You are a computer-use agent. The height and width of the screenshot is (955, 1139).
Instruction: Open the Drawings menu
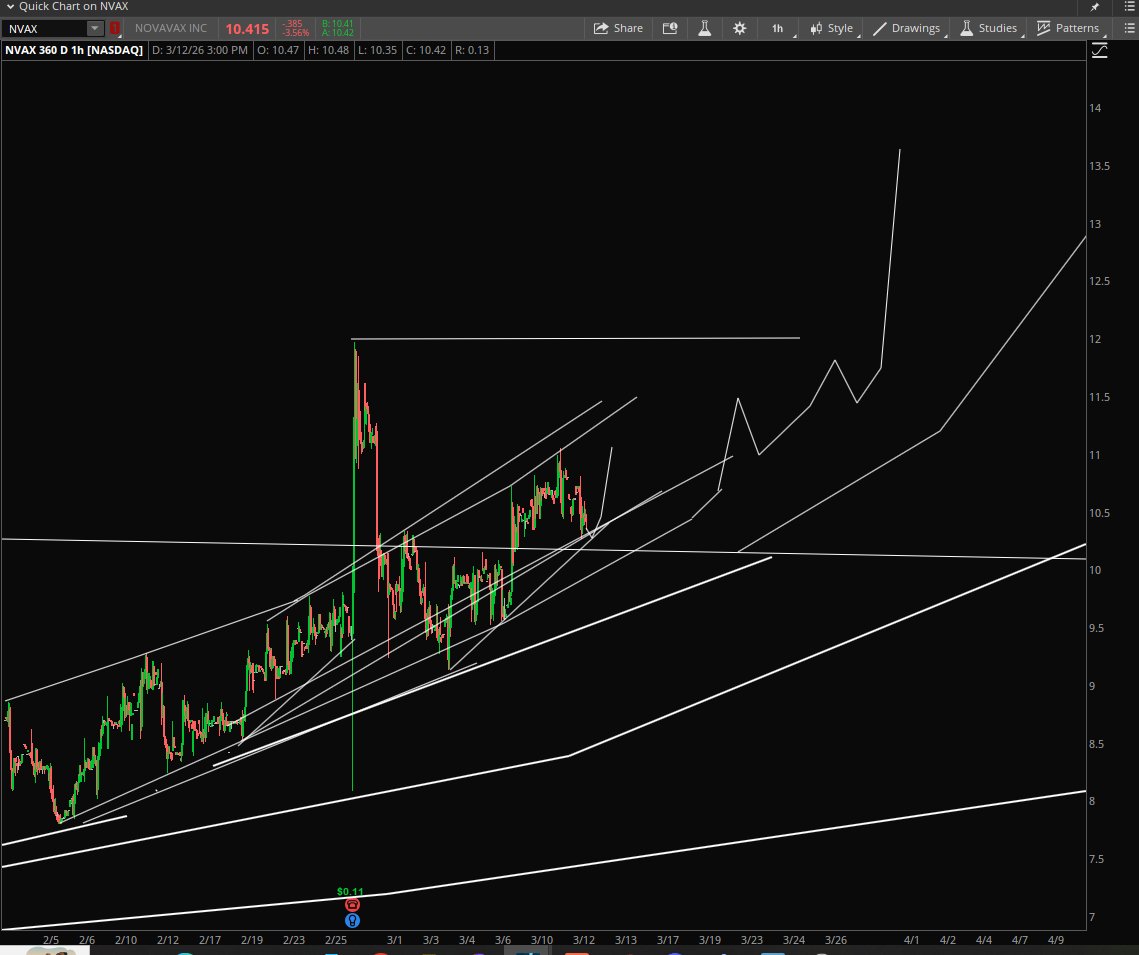pyautogui.click(x=907, y=28)
